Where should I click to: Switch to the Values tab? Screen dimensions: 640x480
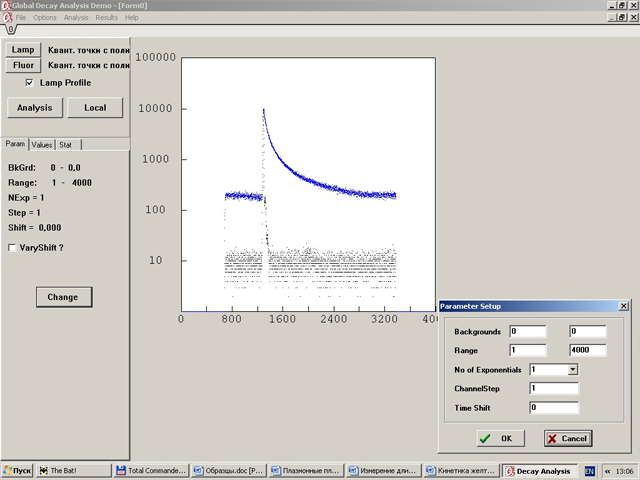[x=42, y=144]
